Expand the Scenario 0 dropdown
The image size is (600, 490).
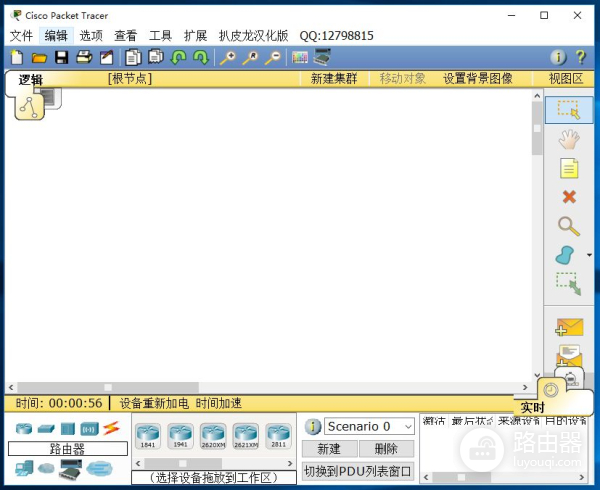(x=408, y=427)
